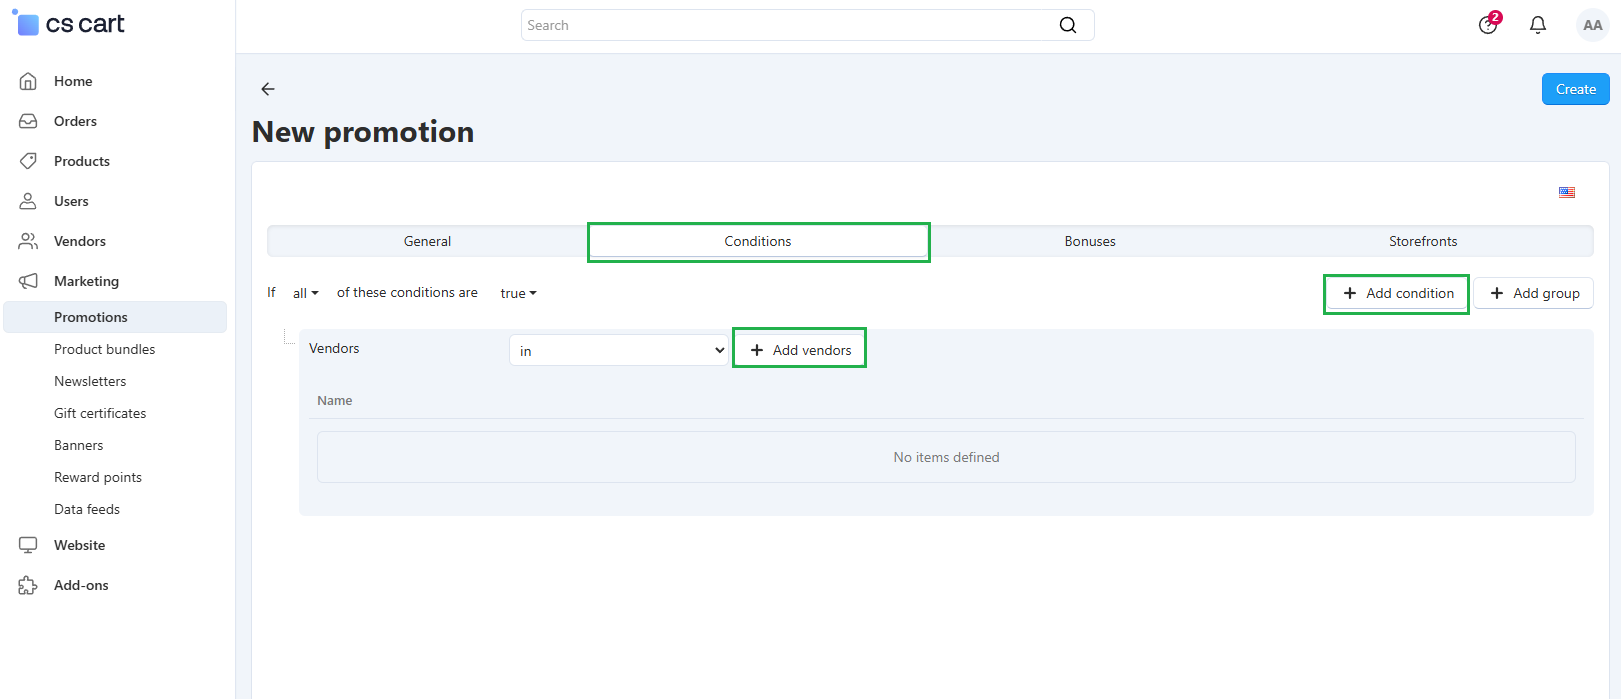
Task: Click the language flag icon
Action: tap(1567, 192)
